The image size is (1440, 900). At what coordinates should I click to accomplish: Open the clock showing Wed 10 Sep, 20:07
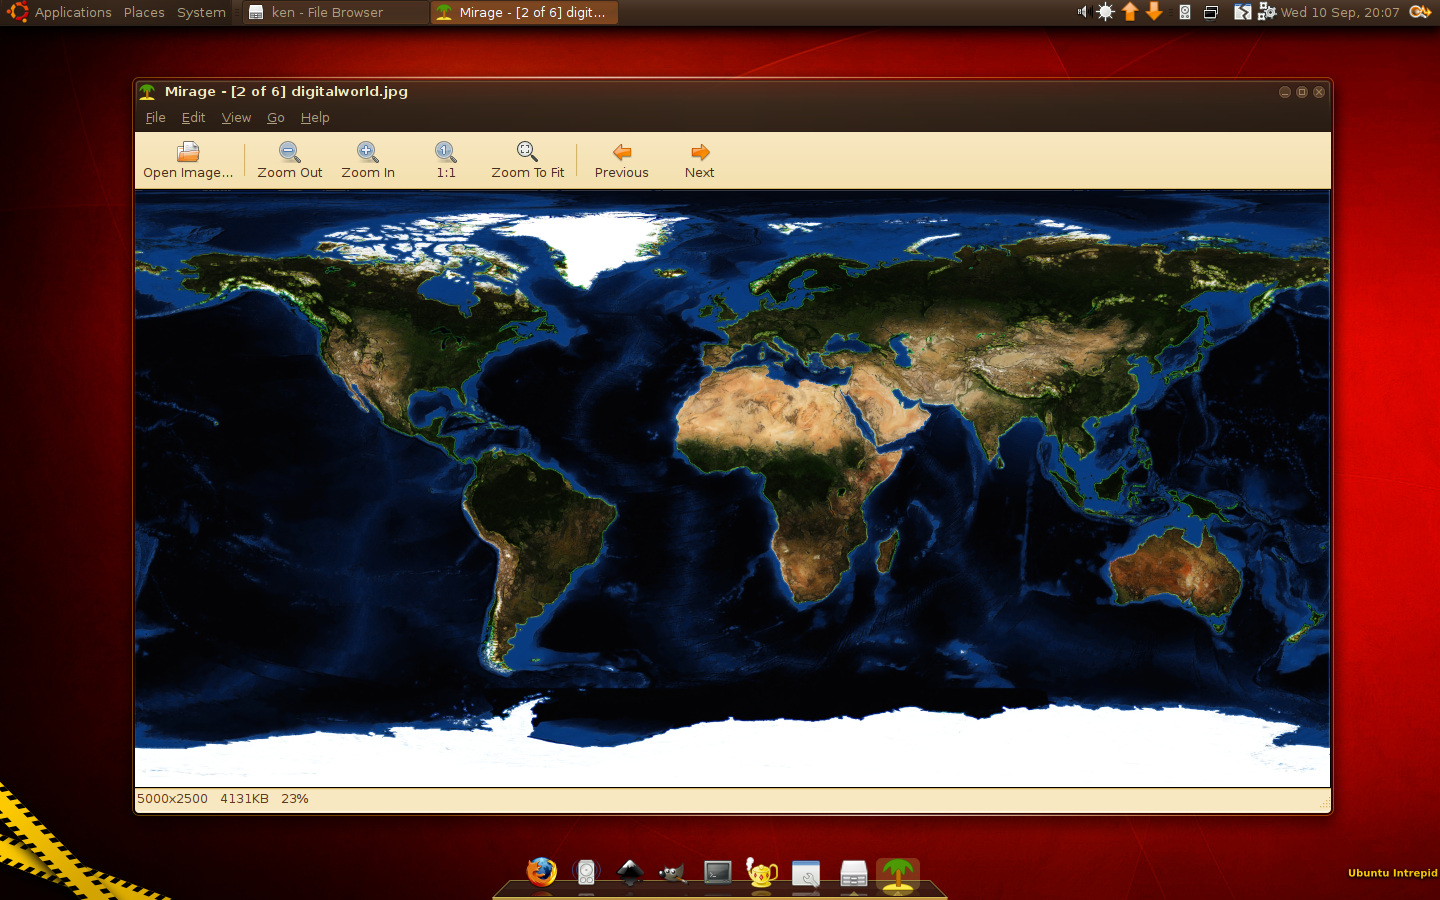[x=1340, y=12]
